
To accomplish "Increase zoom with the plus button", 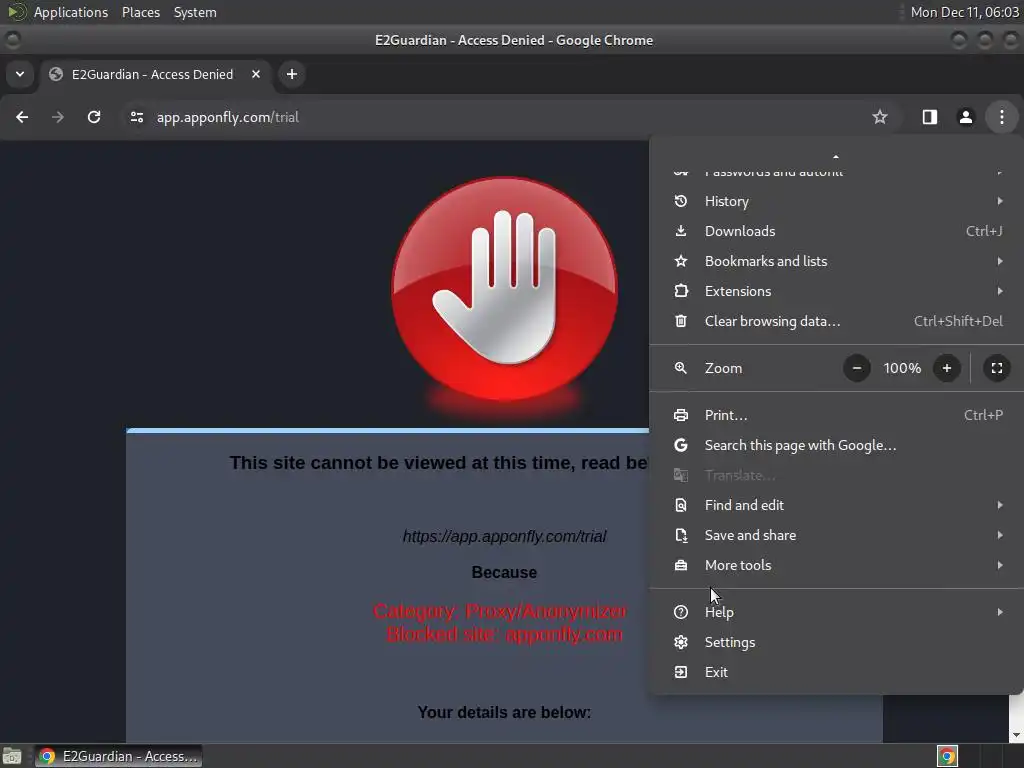I will (x=946, y=368).
